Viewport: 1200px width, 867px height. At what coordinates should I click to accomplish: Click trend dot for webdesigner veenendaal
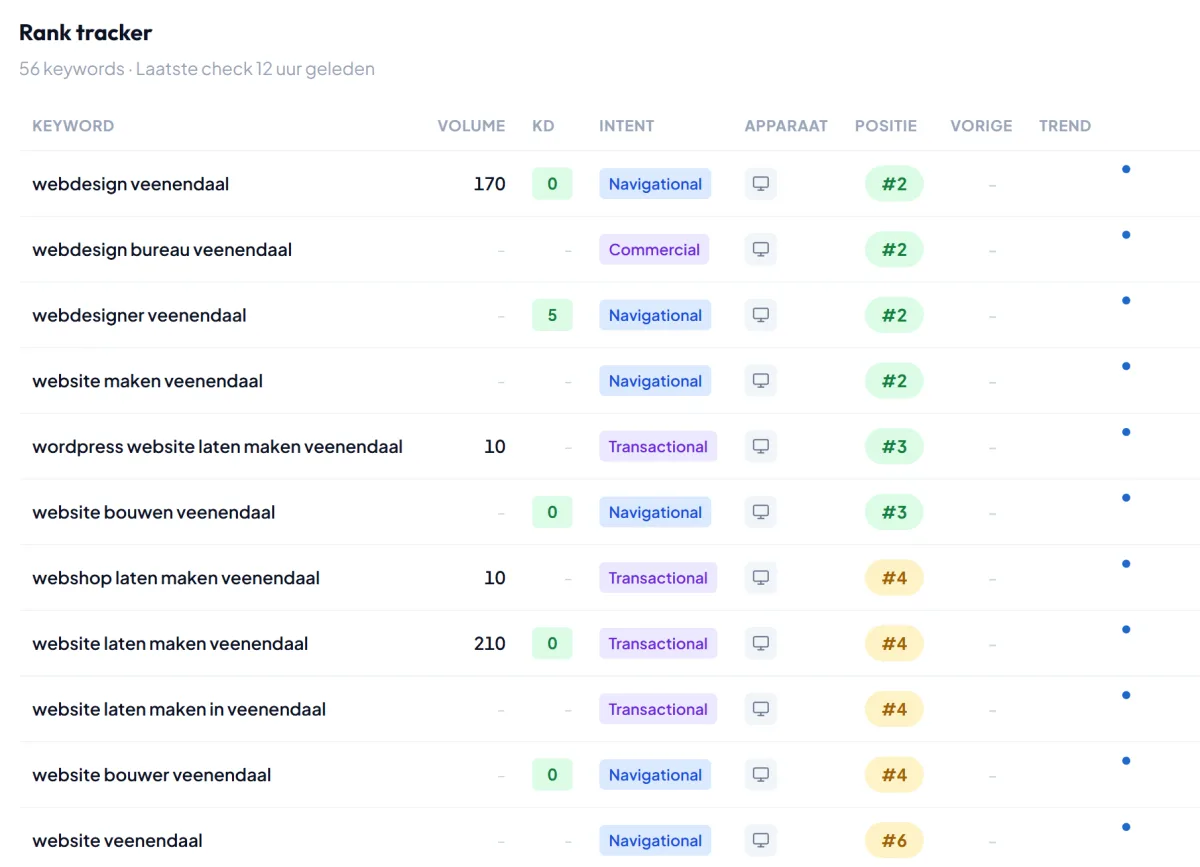tap(1126, 300)
